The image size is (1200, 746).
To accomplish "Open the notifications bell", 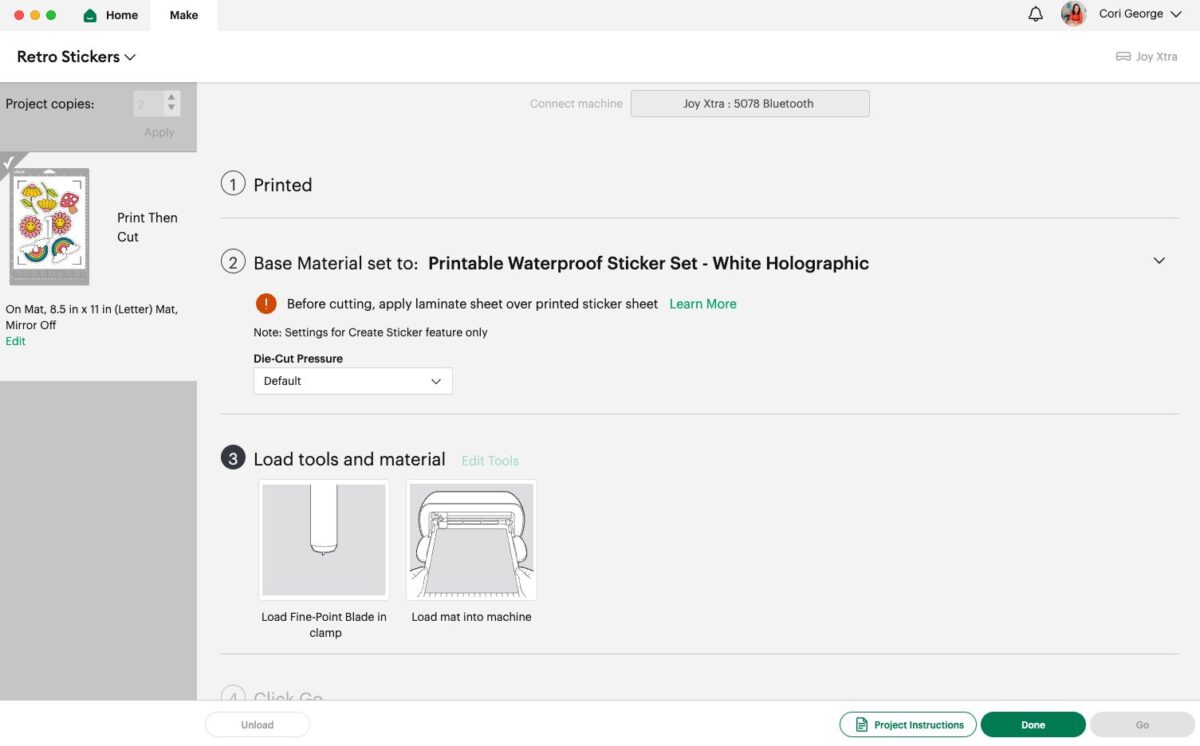I will pos(1036,14).
